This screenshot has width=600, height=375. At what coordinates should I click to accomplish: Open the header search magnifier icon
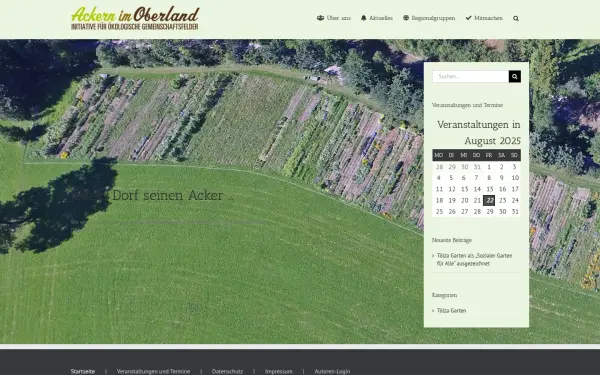coord(516,18)
